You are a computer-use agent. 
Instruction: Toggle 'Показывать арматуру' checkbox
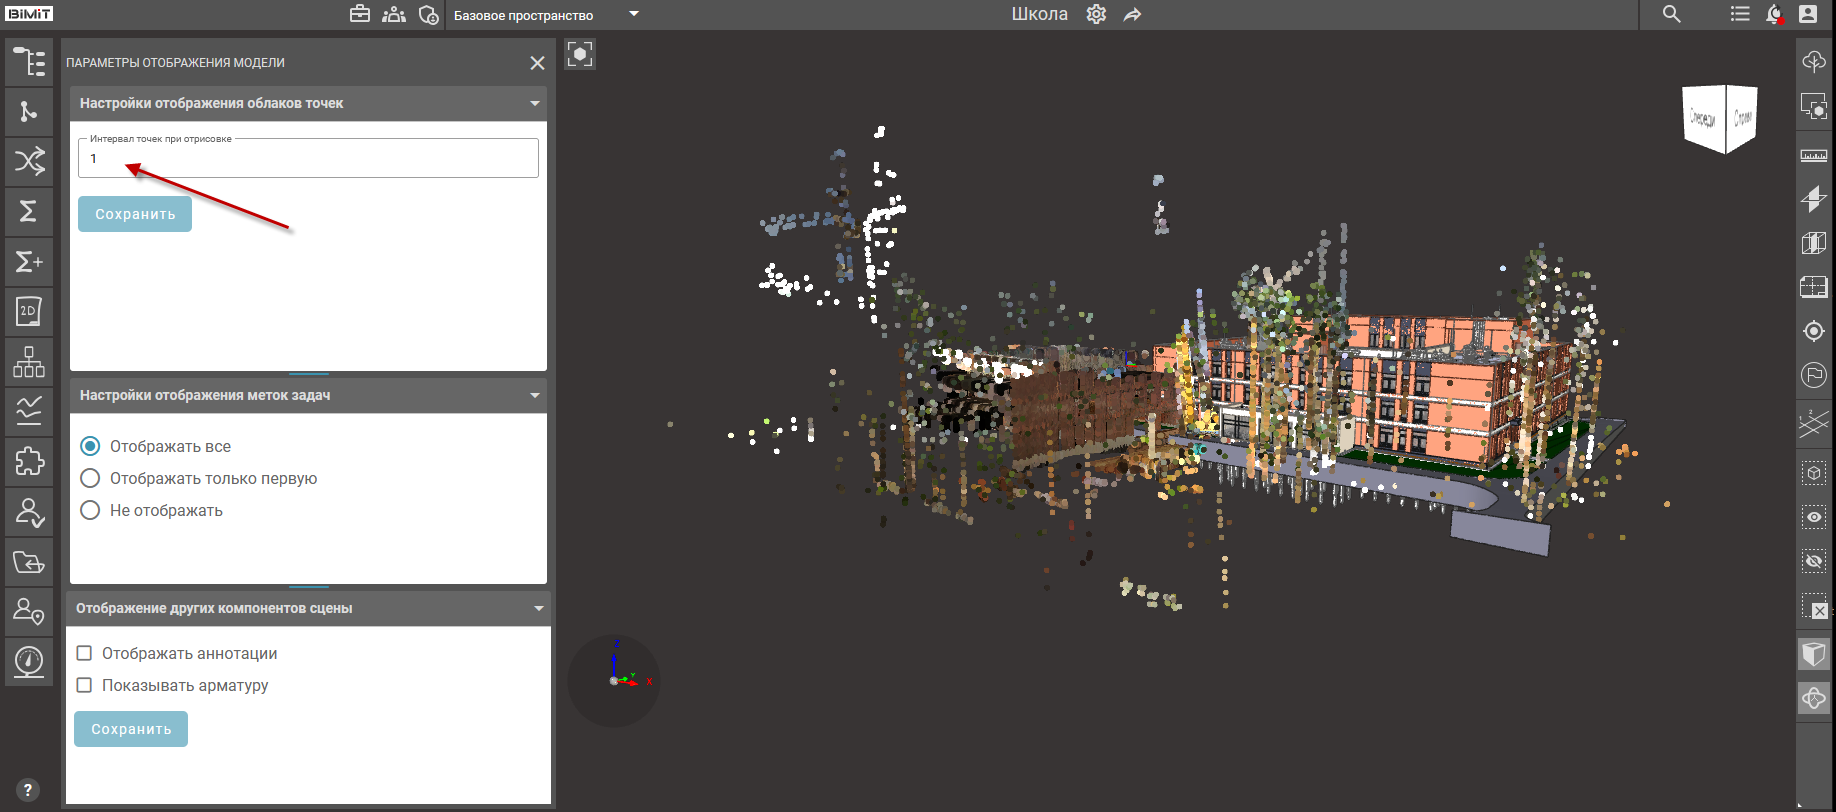85,685
